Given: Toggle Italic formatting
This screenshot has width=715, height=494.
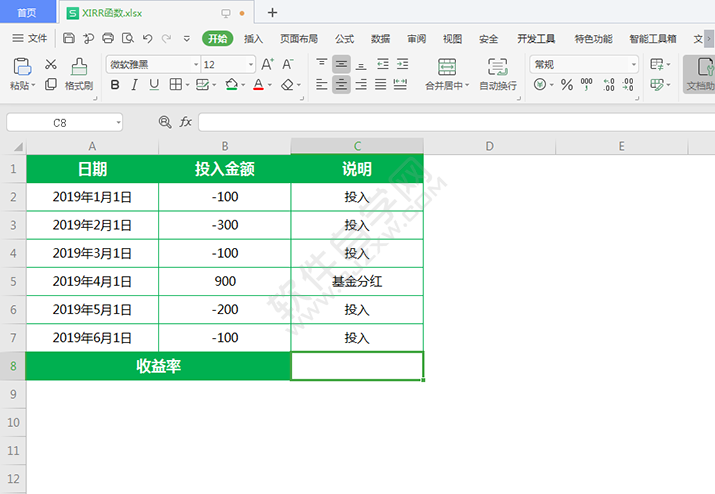Looking at the screenshot, I should pyautogui.click(x=135, y=84).
